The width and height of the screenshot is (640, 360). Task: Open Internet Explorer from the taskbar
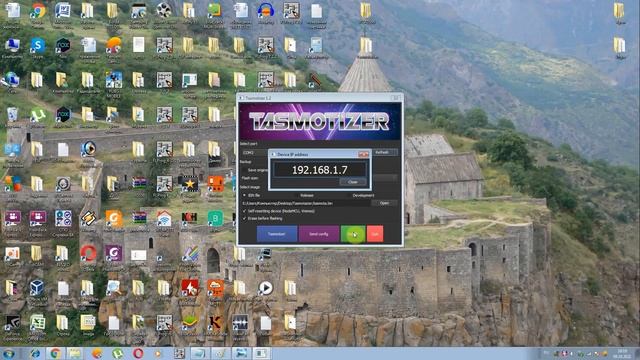click(35, 353)
